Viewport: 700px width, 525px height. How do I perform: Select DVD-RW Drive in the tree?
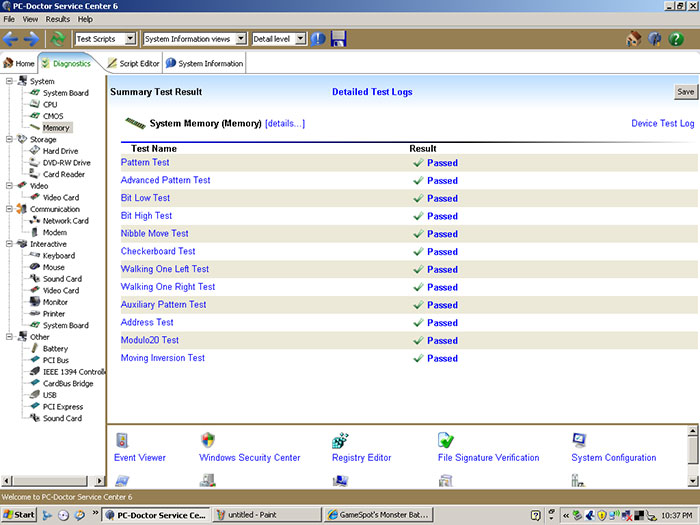pyautogui.click(x=67, y=162)
